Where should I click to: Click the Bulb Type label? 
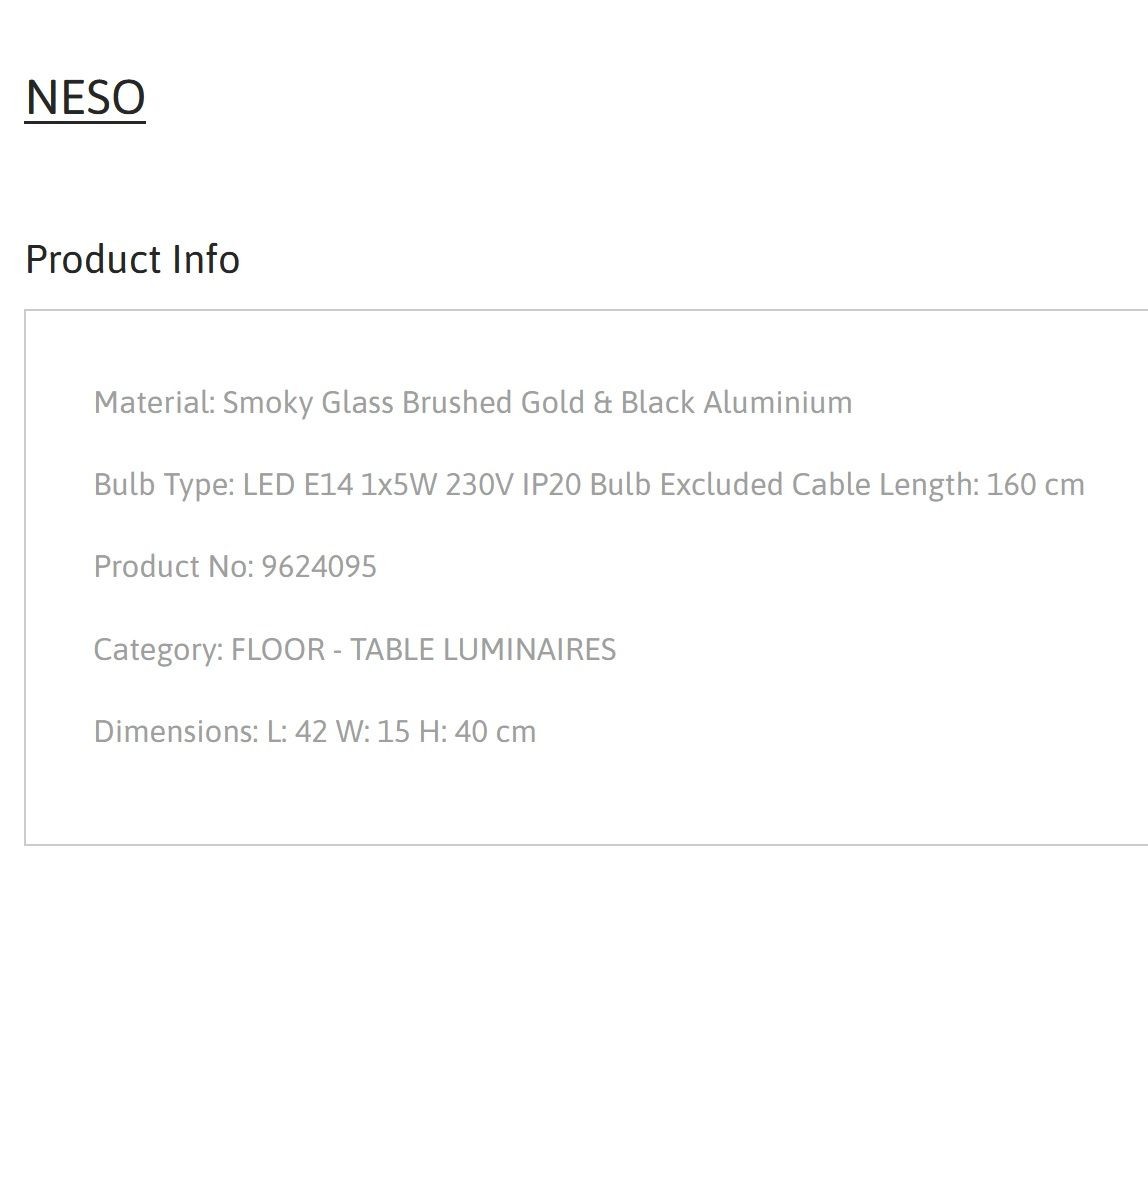click(x=164, y=485)
